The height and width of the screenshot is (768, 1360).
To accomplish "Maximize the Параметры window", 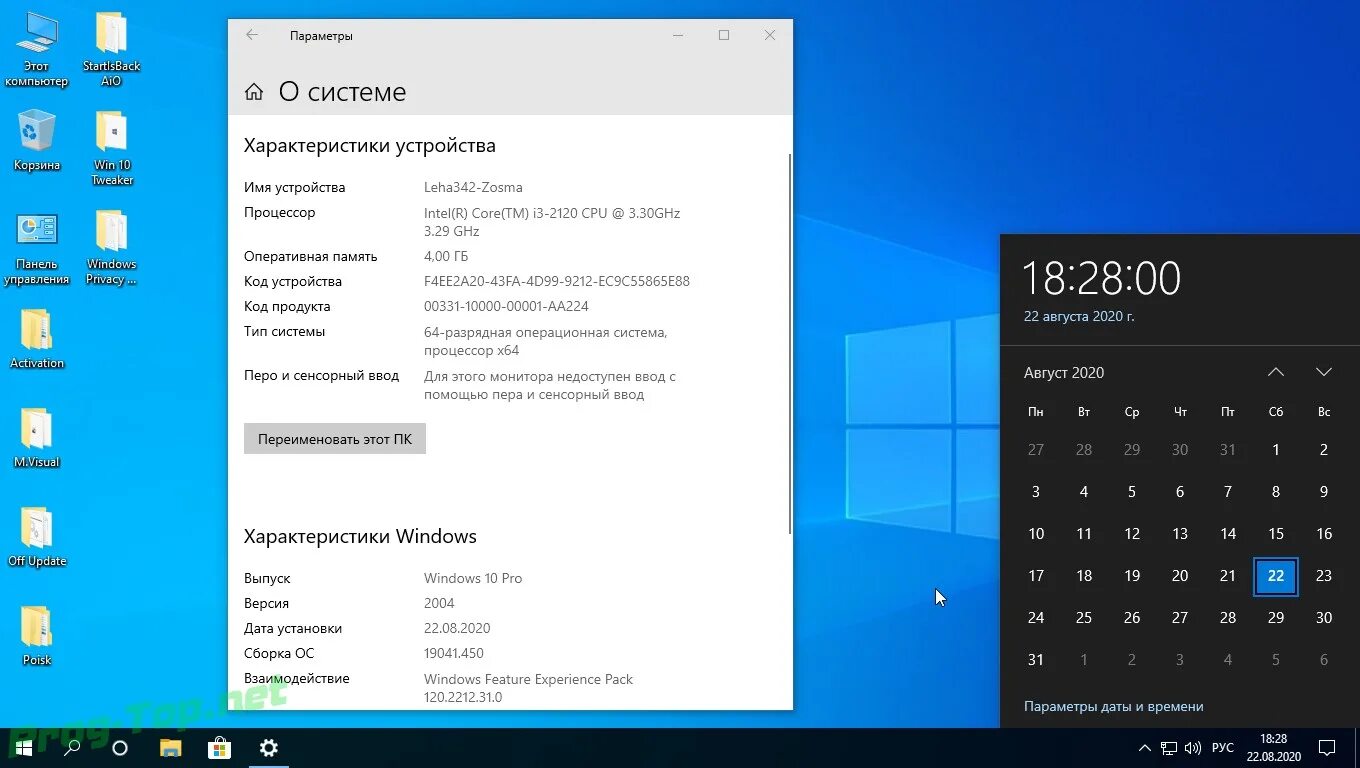I will [724, 35].
